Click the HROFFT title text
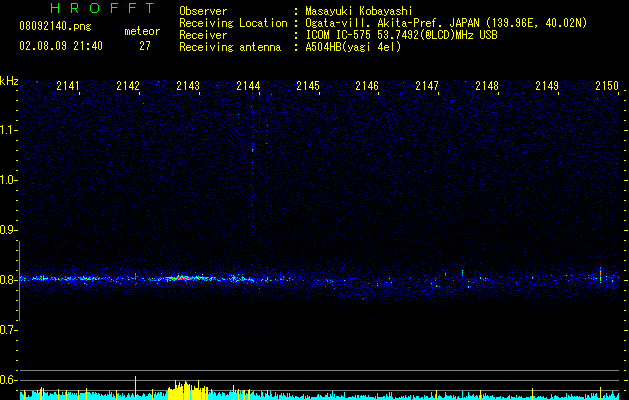 click(103, 8)
